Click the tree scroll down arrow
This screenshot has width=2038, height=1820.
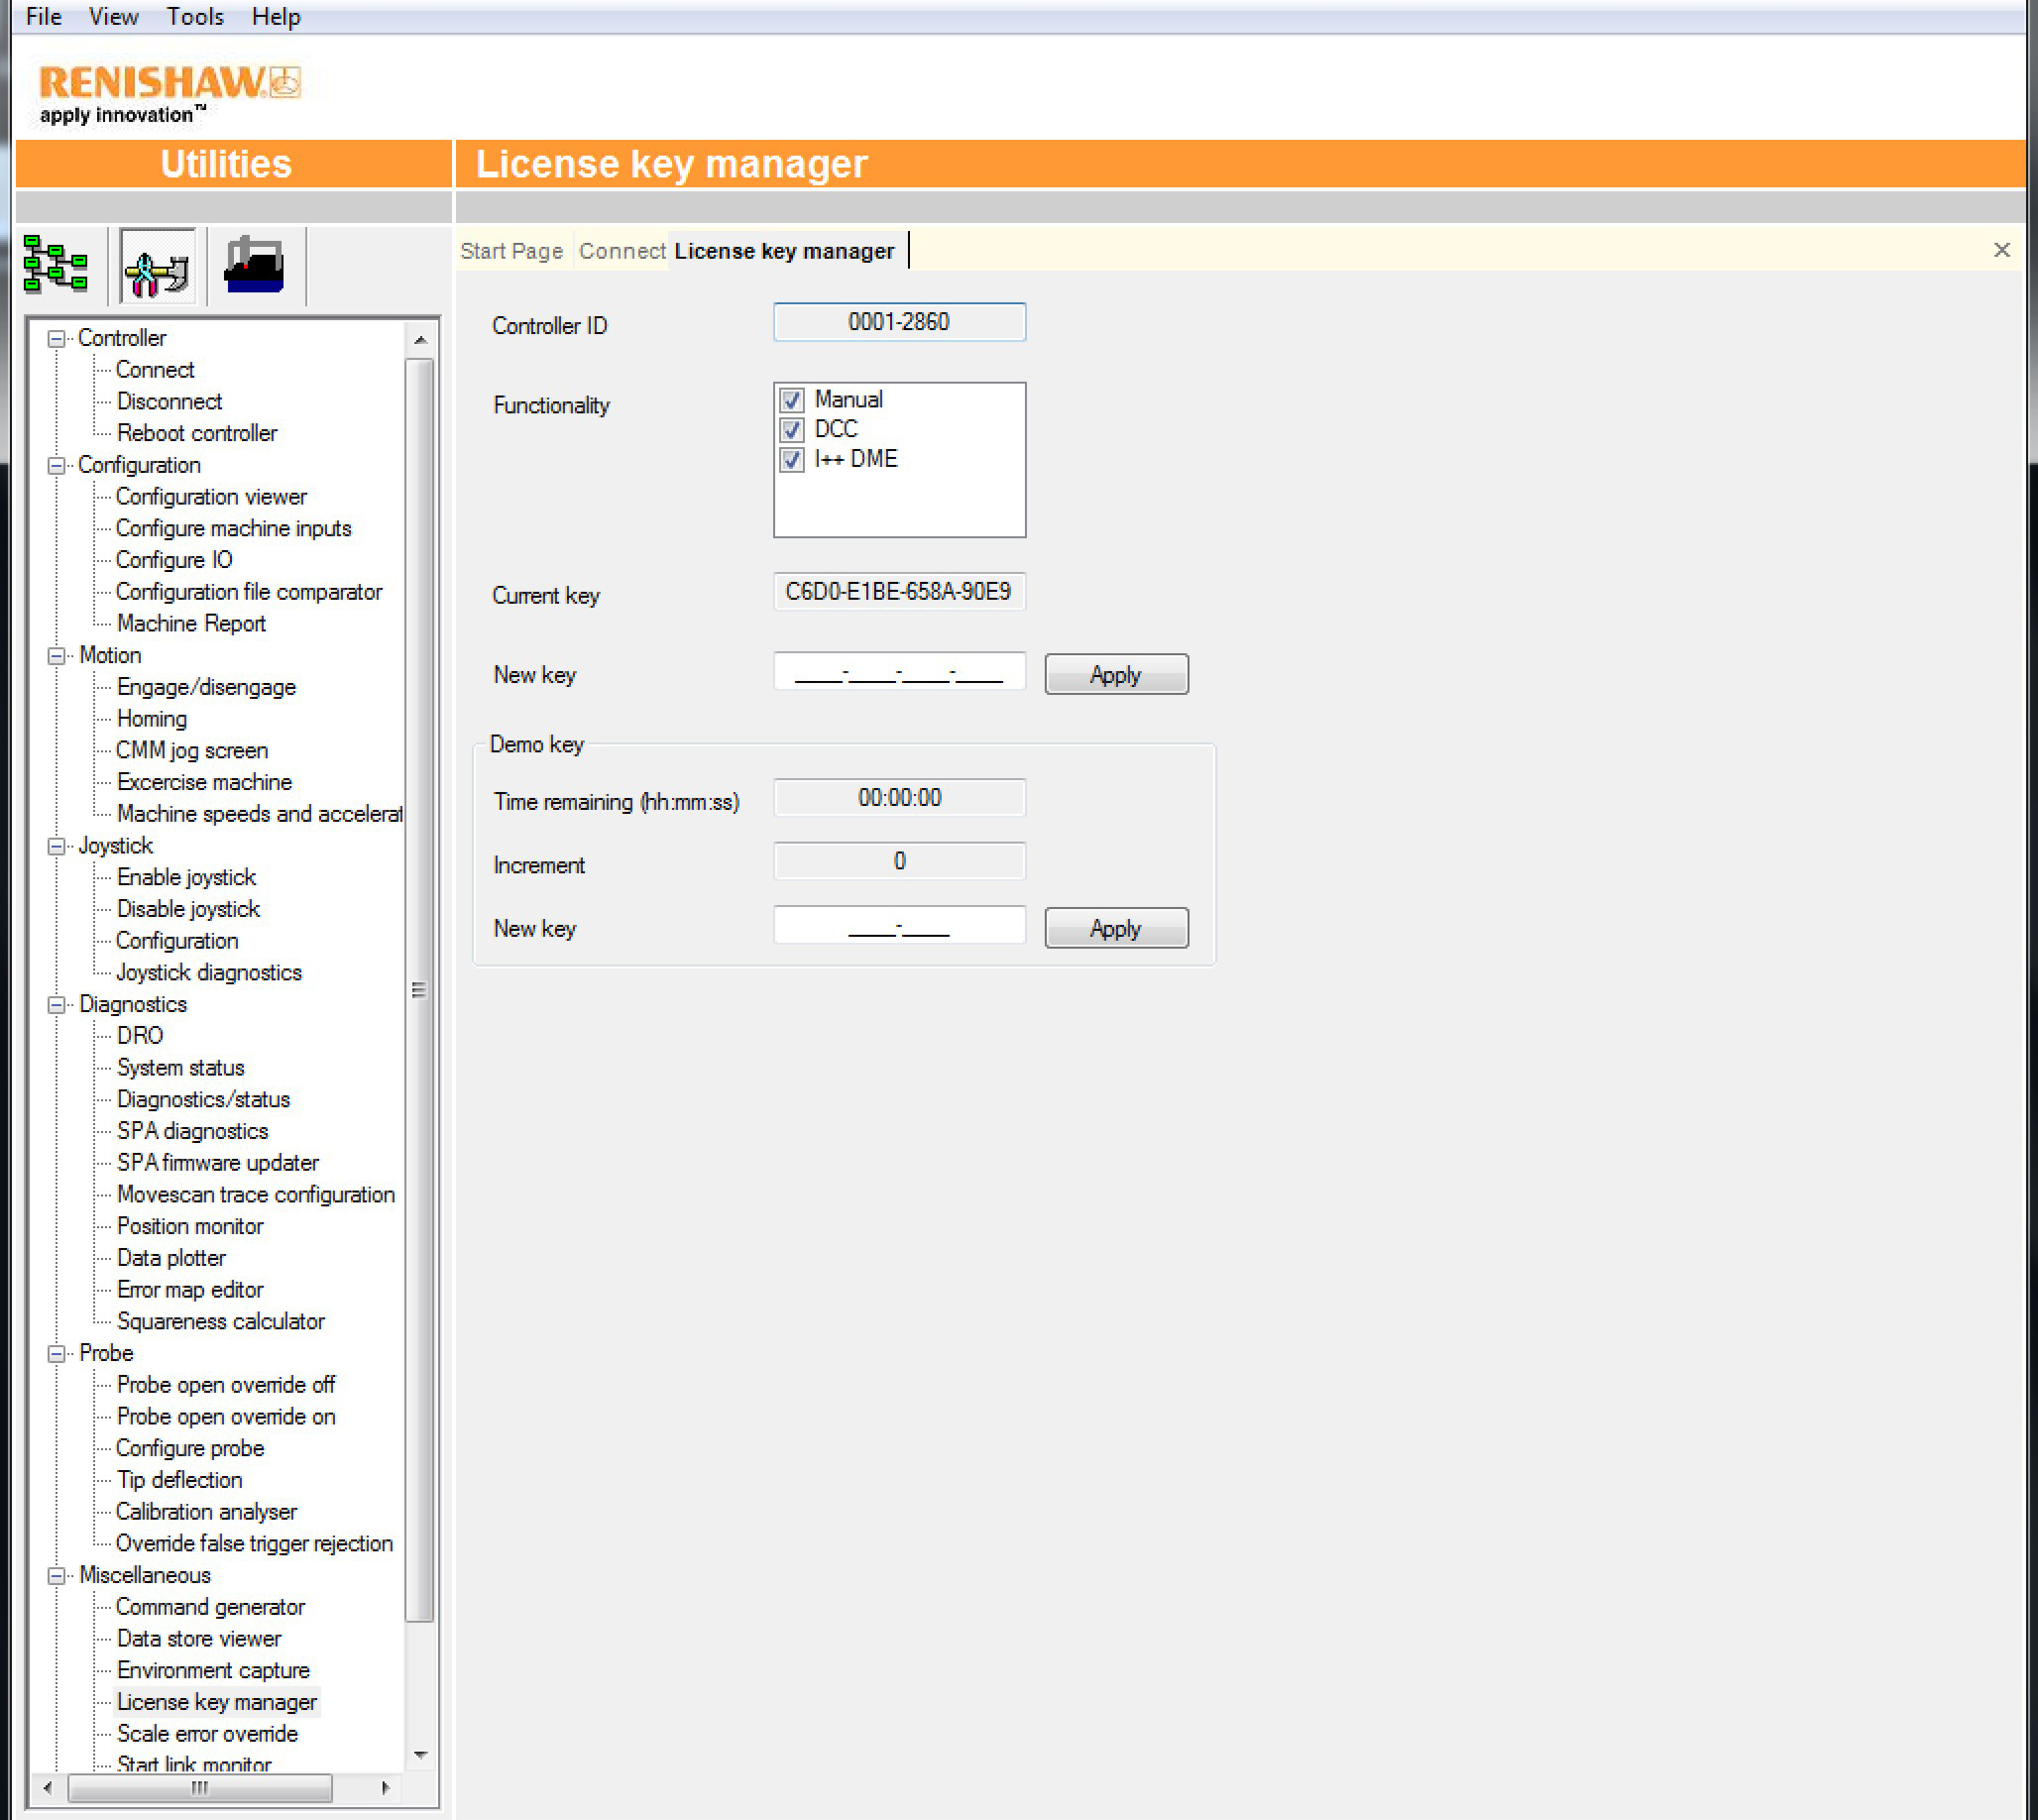point(420,1757)
